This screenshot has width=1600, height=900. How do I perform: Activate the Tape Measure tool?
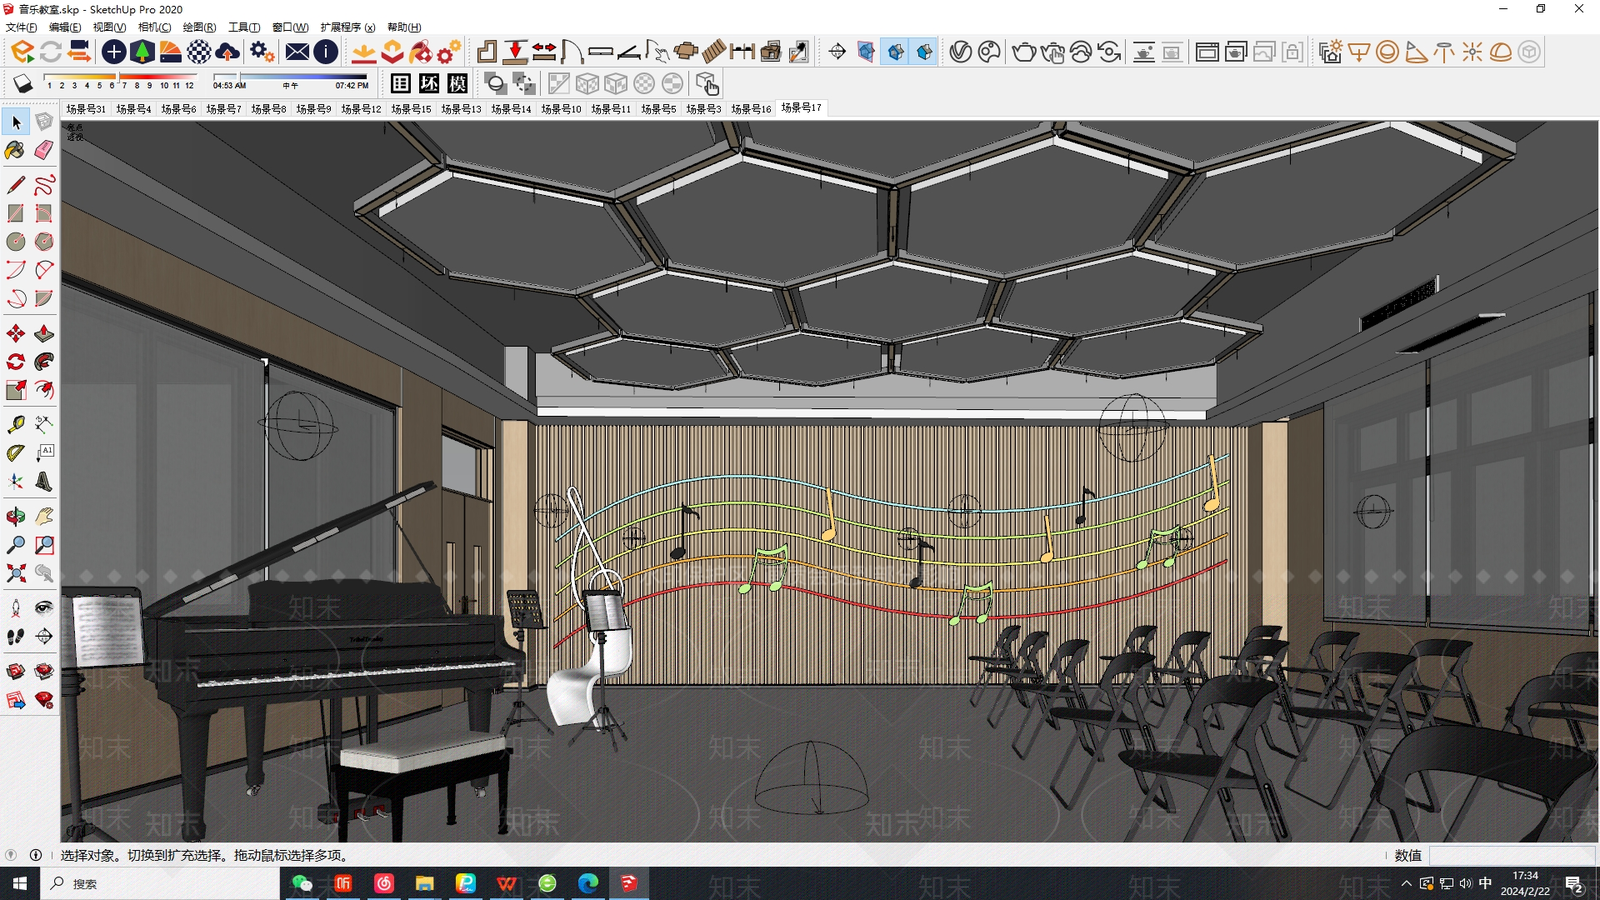16,424
